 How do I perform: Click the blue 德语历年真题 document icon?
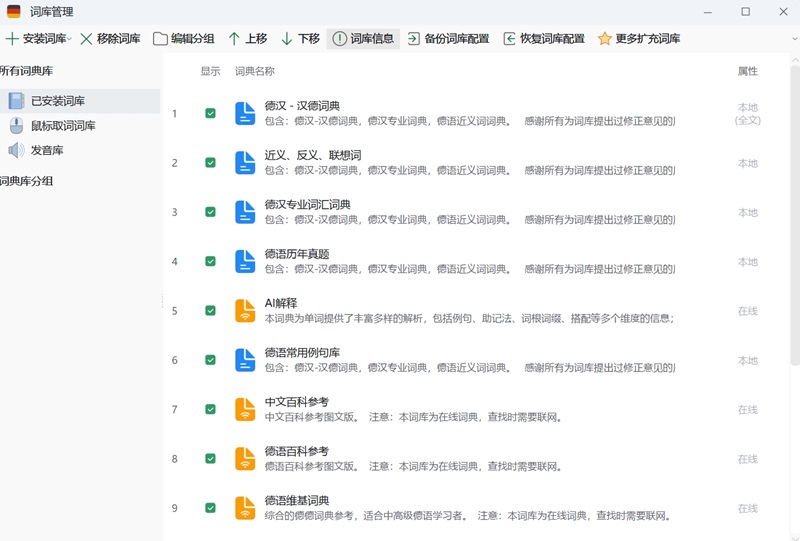245,261
